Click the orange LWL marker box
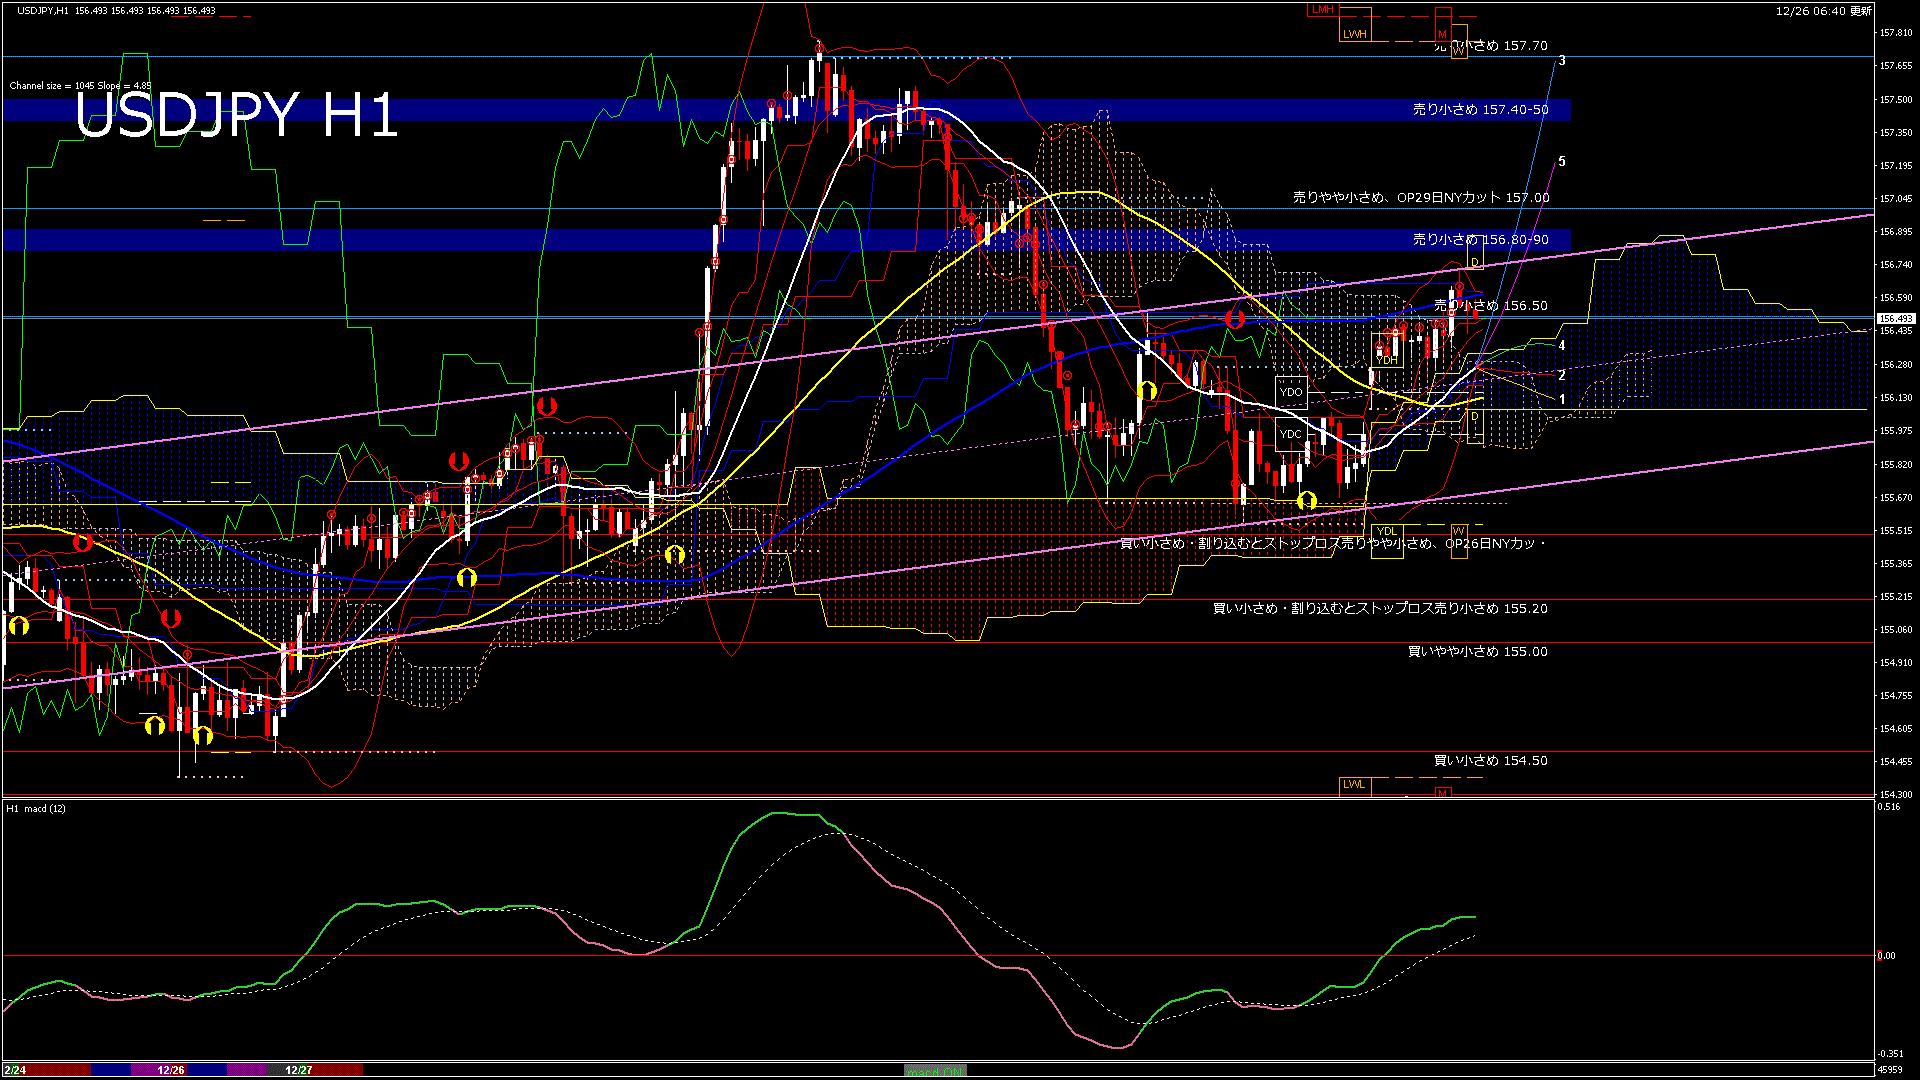The height and width of the screenshot is (1080, 1920). [1354, 784]
